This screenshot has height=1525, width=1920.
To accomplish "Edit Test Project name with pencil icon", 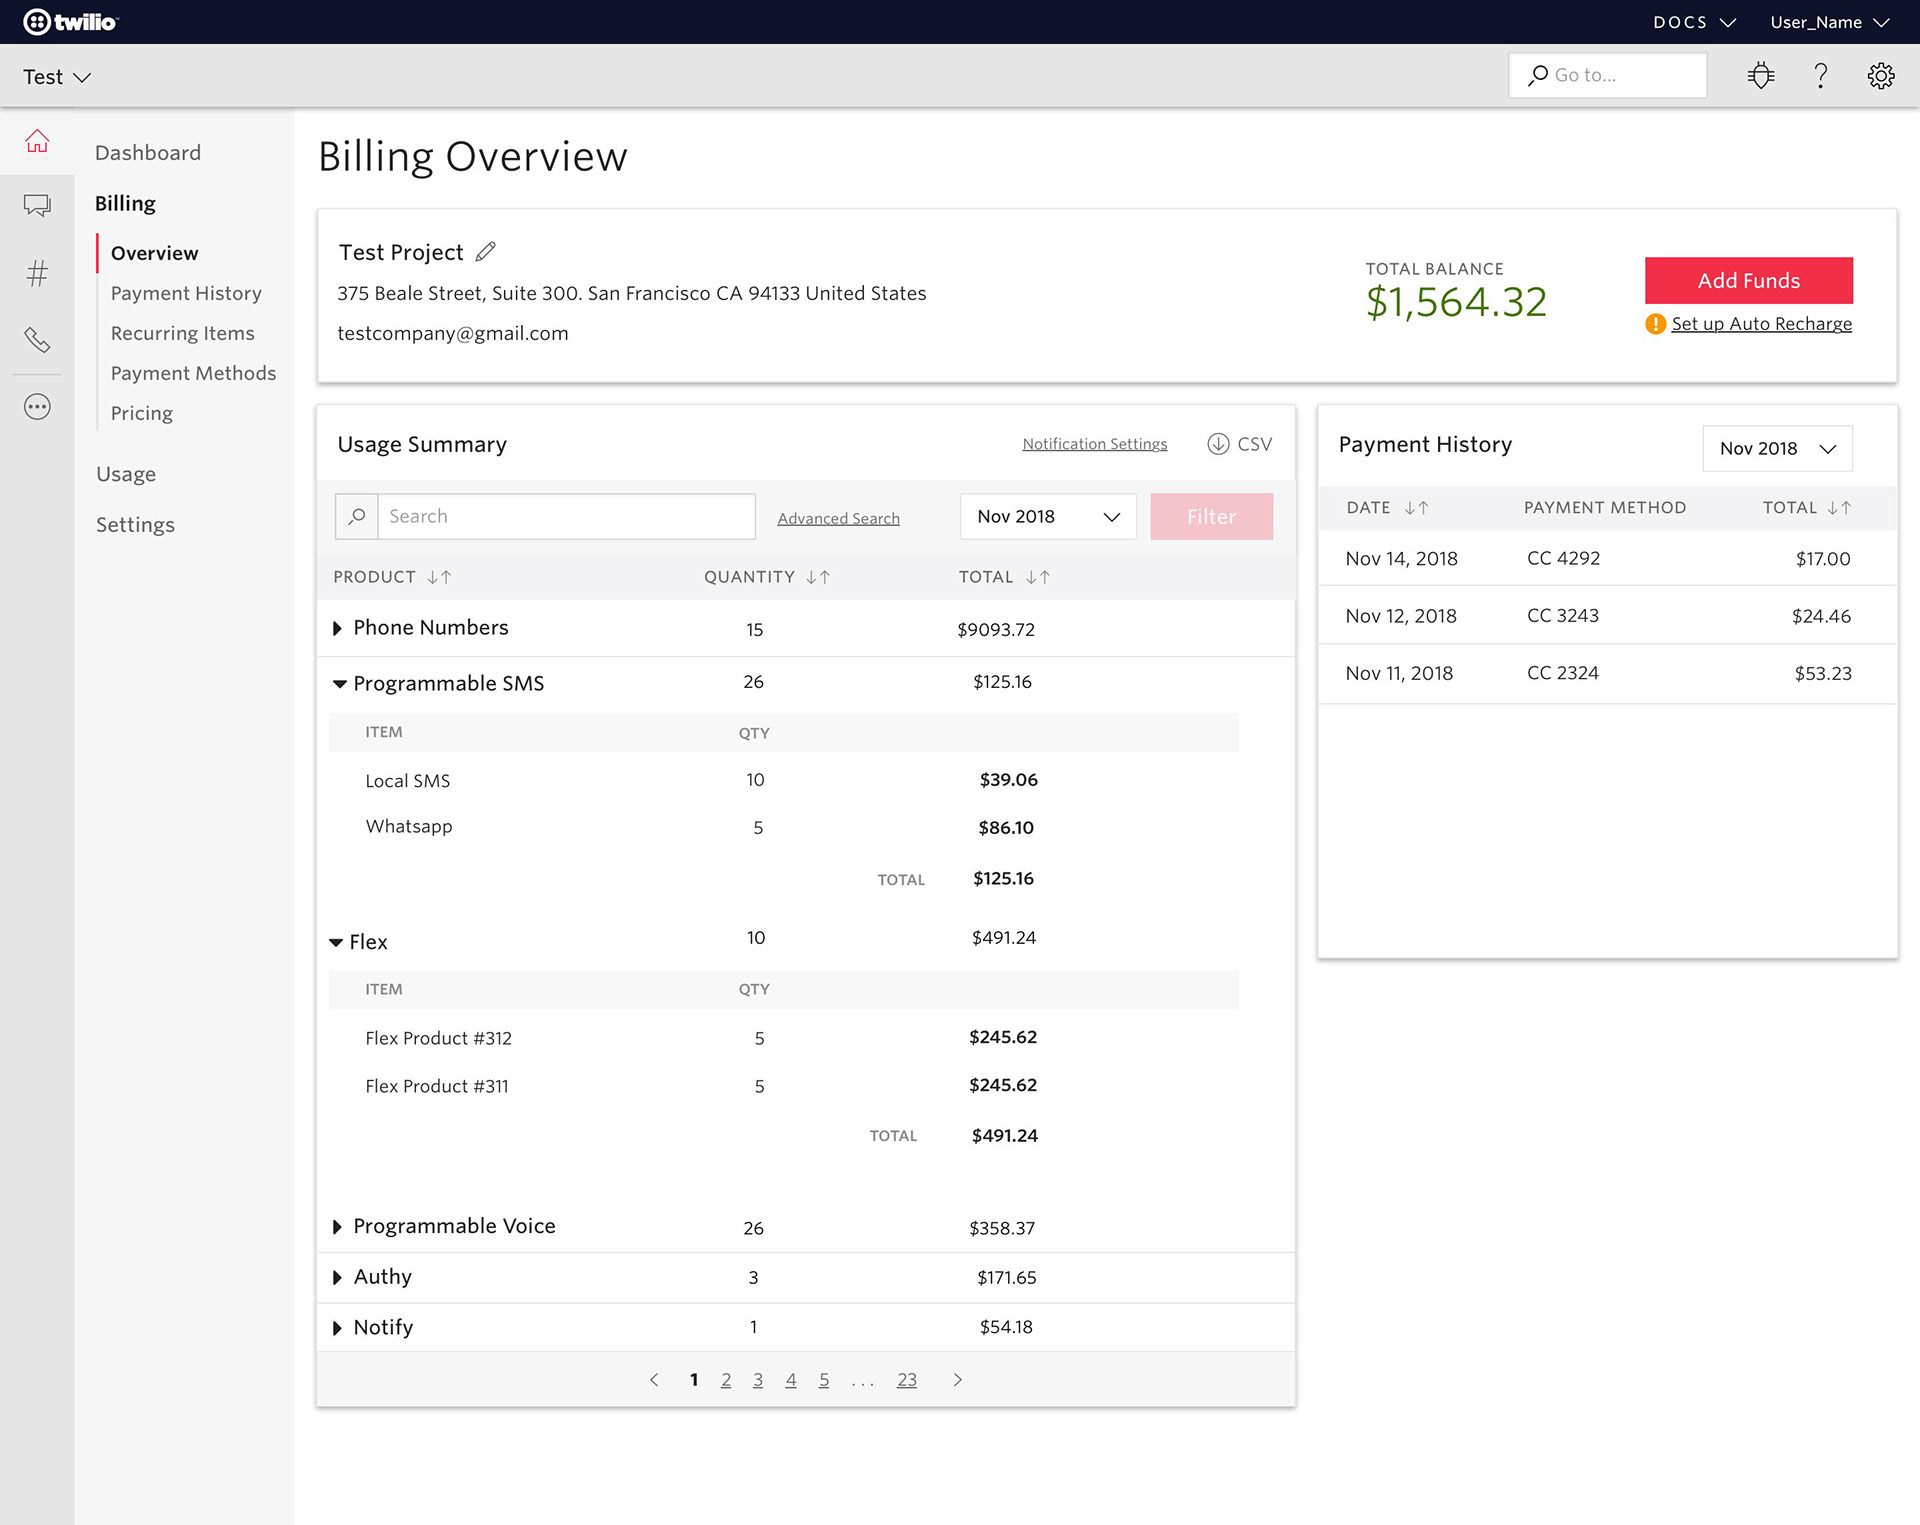I will pyautogui.click(x=486, y=252).
